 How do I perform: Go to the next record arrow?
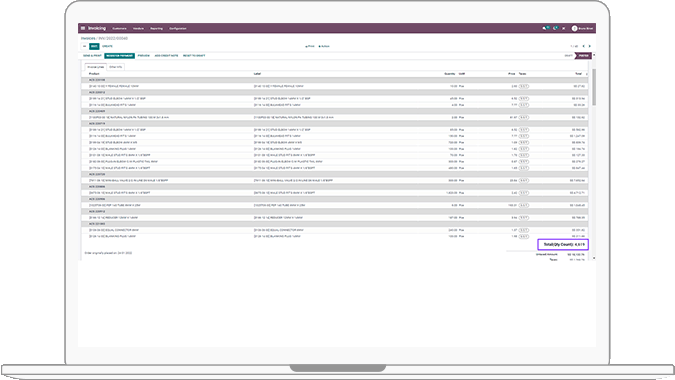[x=590, y=46]
